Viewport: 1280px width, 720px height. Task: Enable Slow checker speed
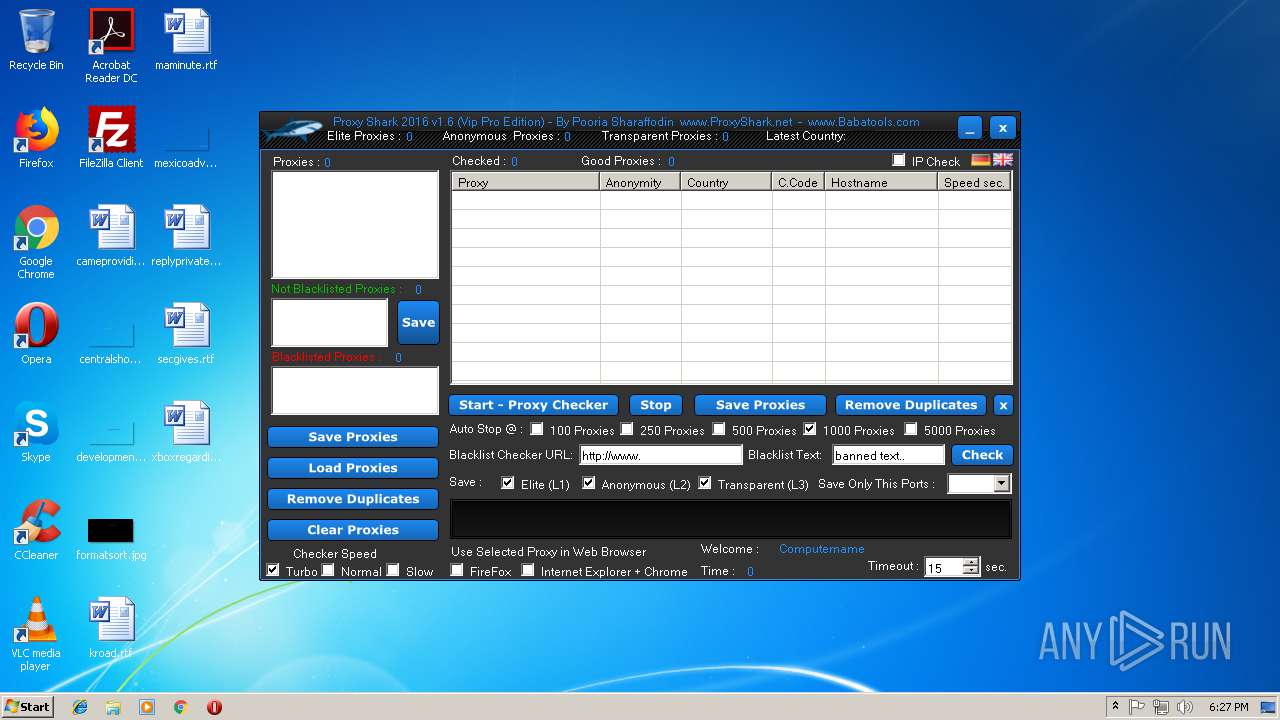(x=393, y=570)
